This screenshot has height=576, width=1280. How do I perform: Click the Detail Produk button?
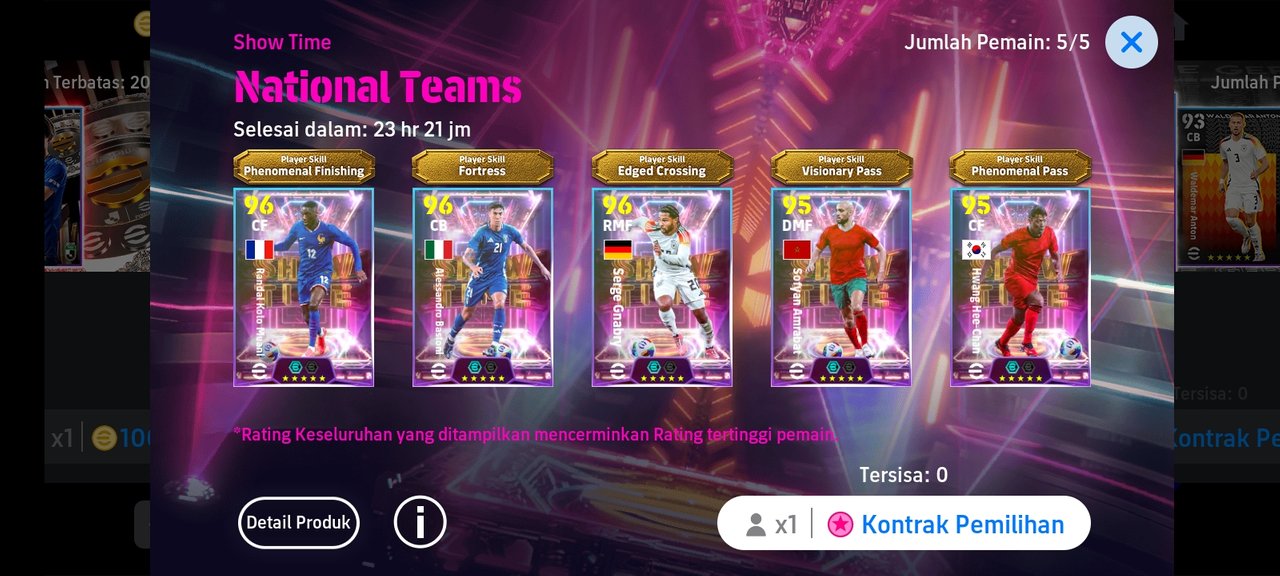(298, 522)
